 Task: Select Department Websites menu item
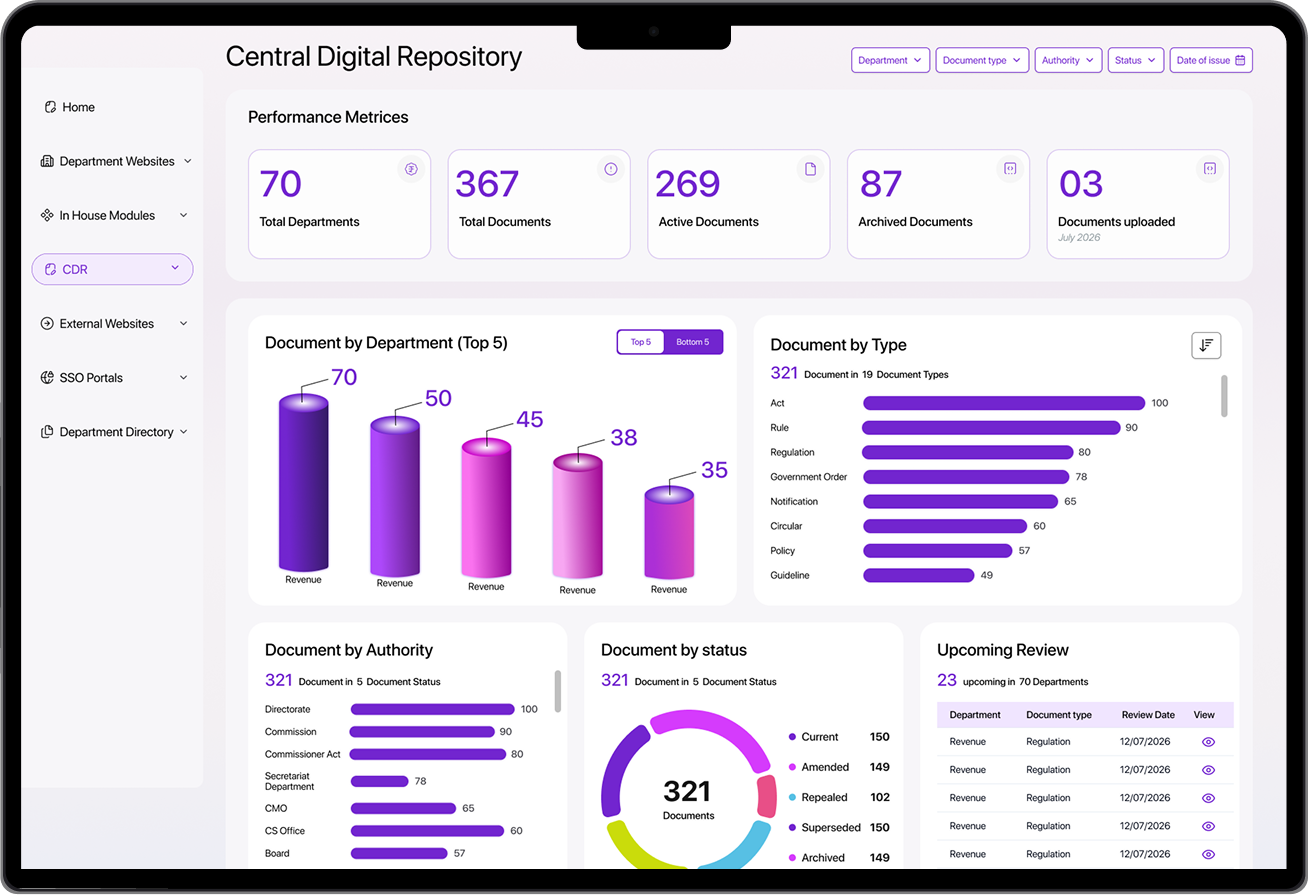(116, 161)
